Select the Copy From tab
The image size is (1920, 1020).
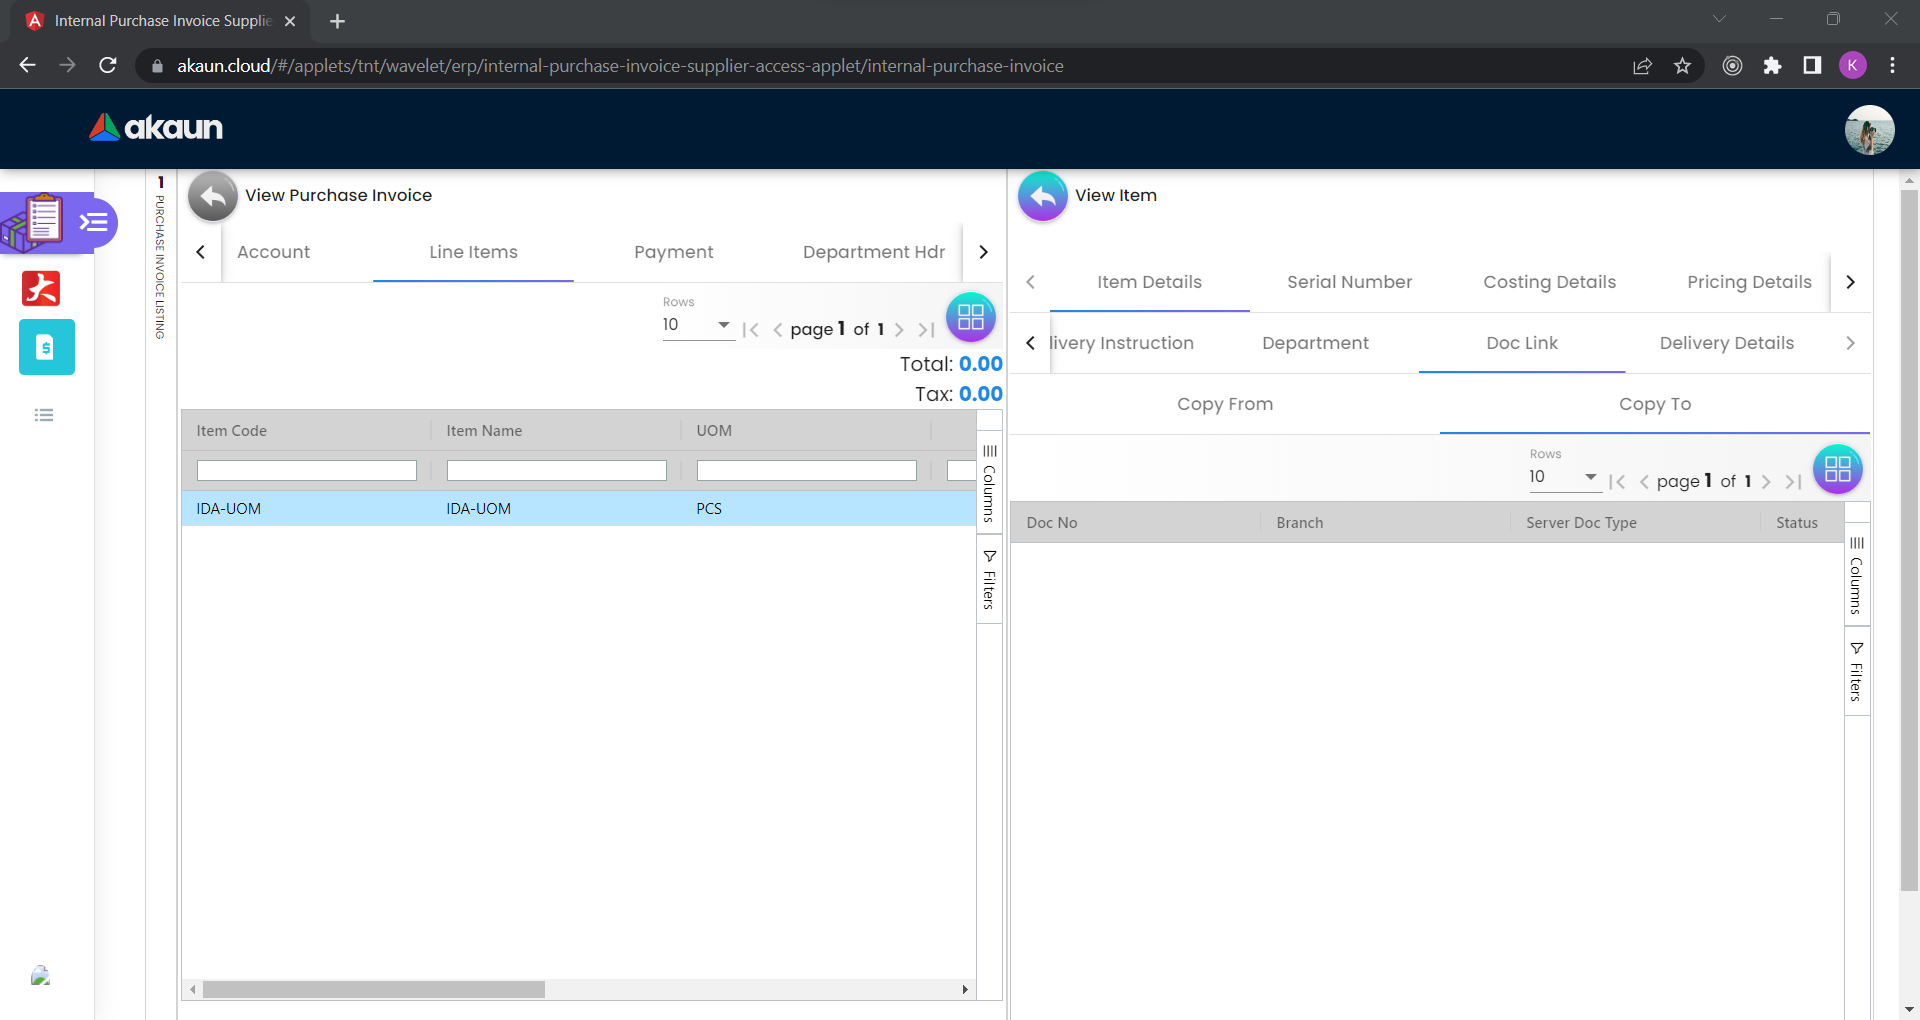pos(1224,404)
